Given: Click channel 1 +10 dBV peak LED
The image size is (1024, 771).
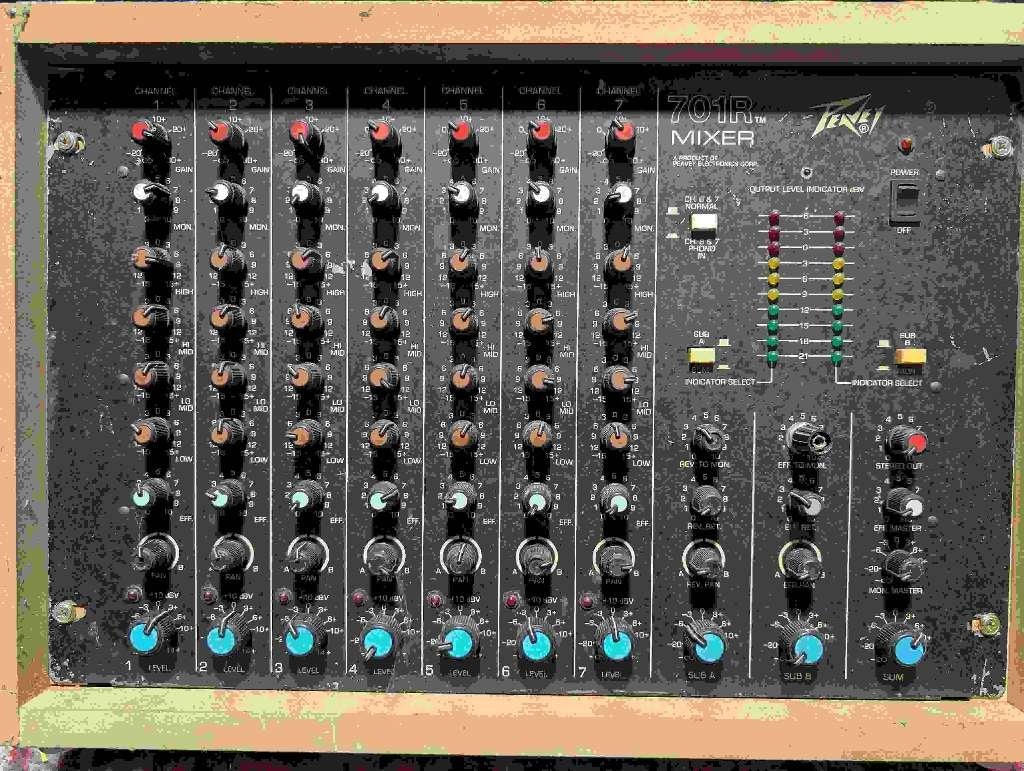Looking at the screenshot, I should point(134,594).
